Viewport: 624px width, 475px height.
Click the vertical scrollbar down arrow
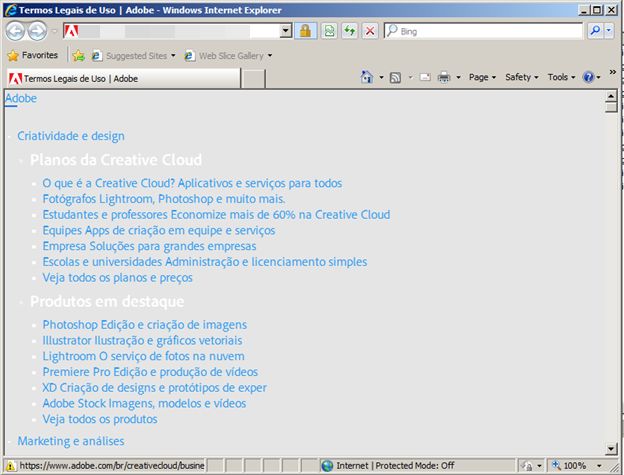pyautogui.click(x=611, y=450)
